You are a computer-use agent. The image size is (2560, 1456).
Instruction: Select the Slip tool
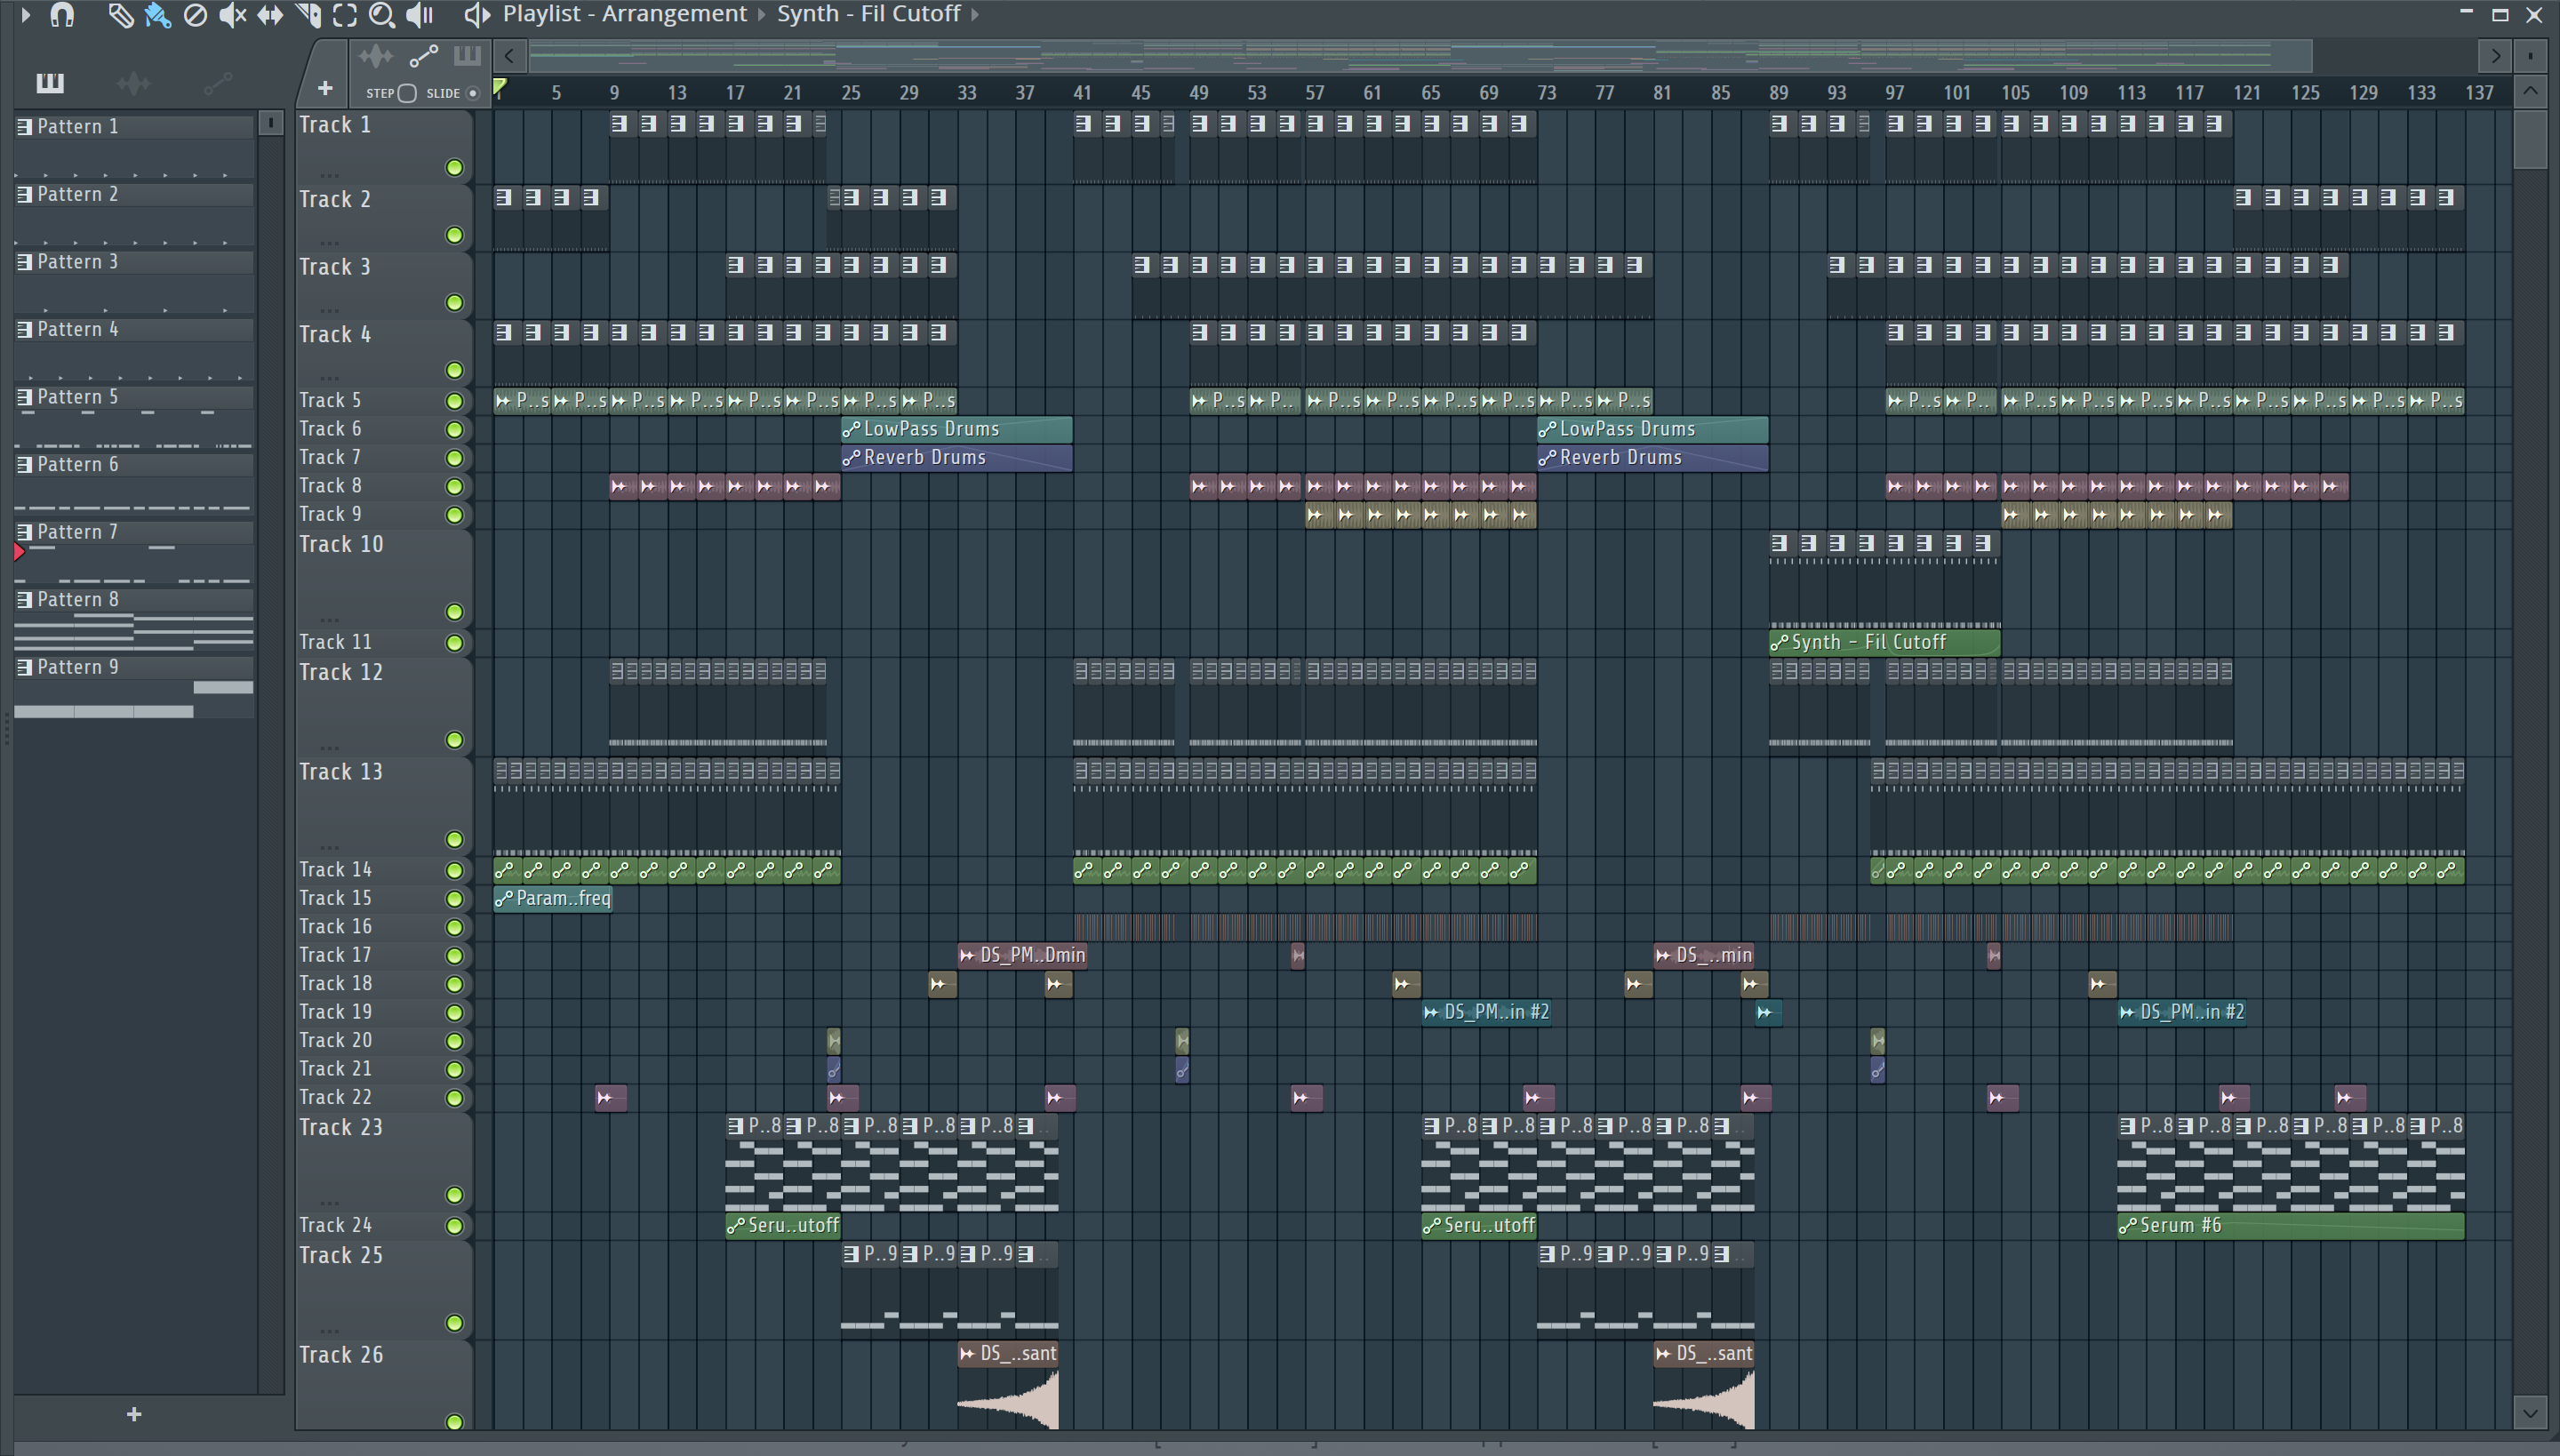point(270,15)
